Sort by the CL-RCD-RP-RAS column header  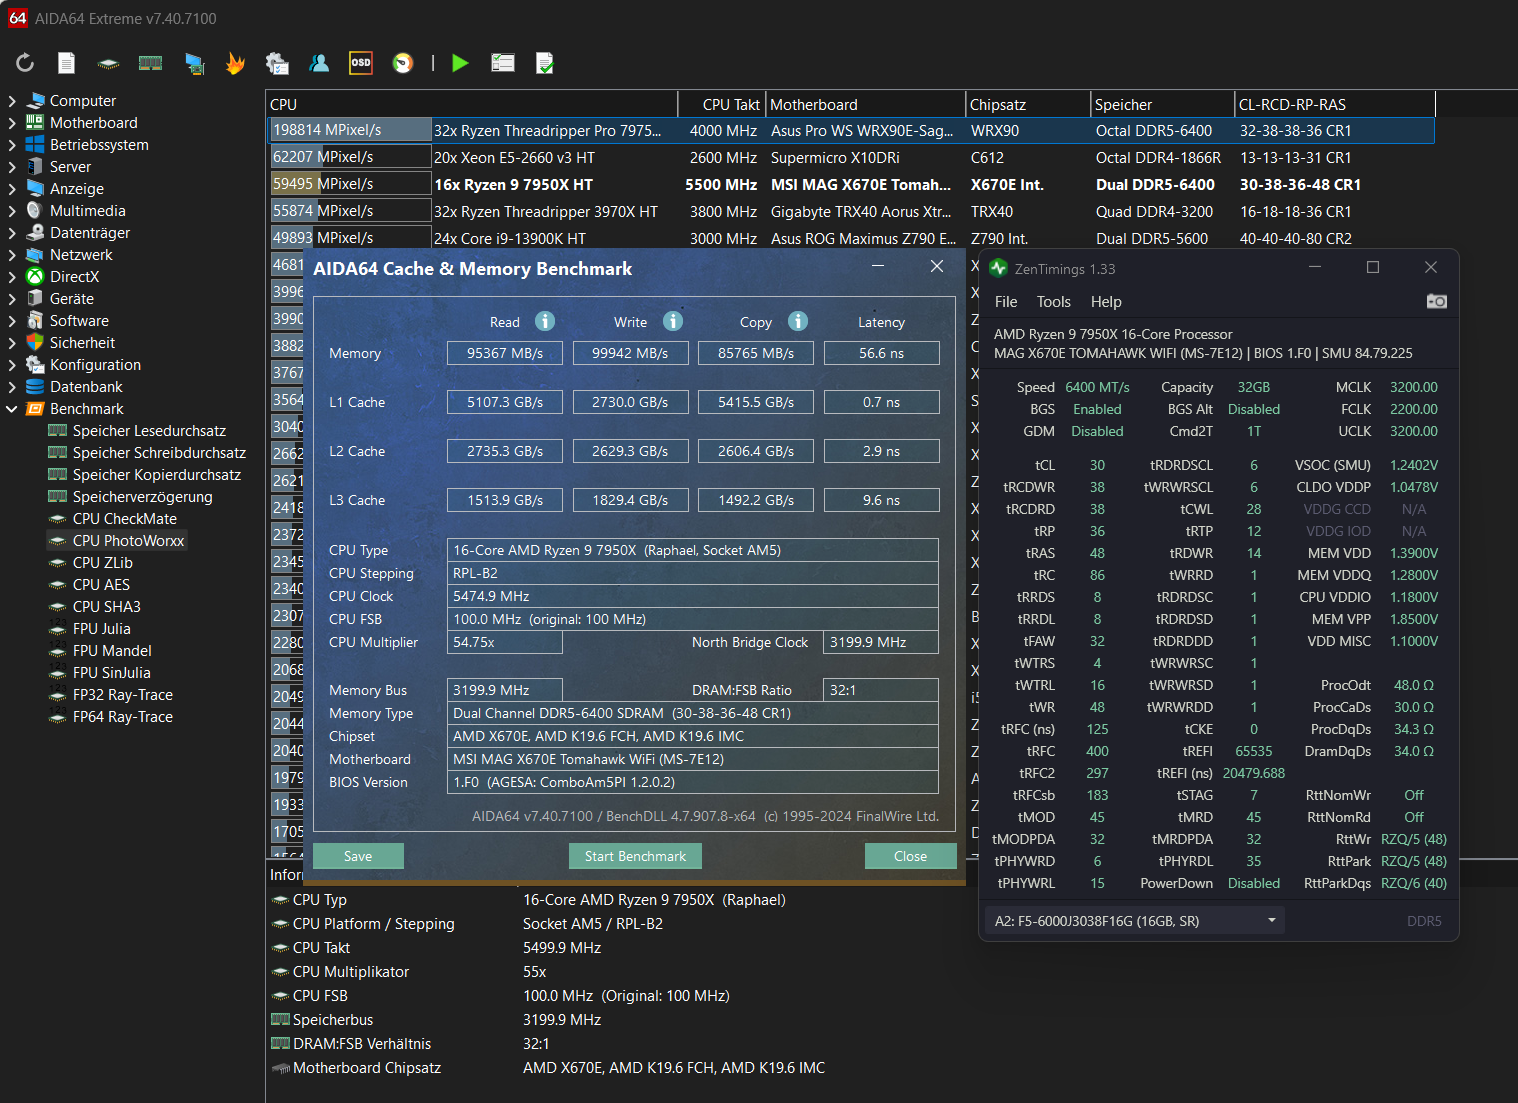click(x=1334, y=104)
